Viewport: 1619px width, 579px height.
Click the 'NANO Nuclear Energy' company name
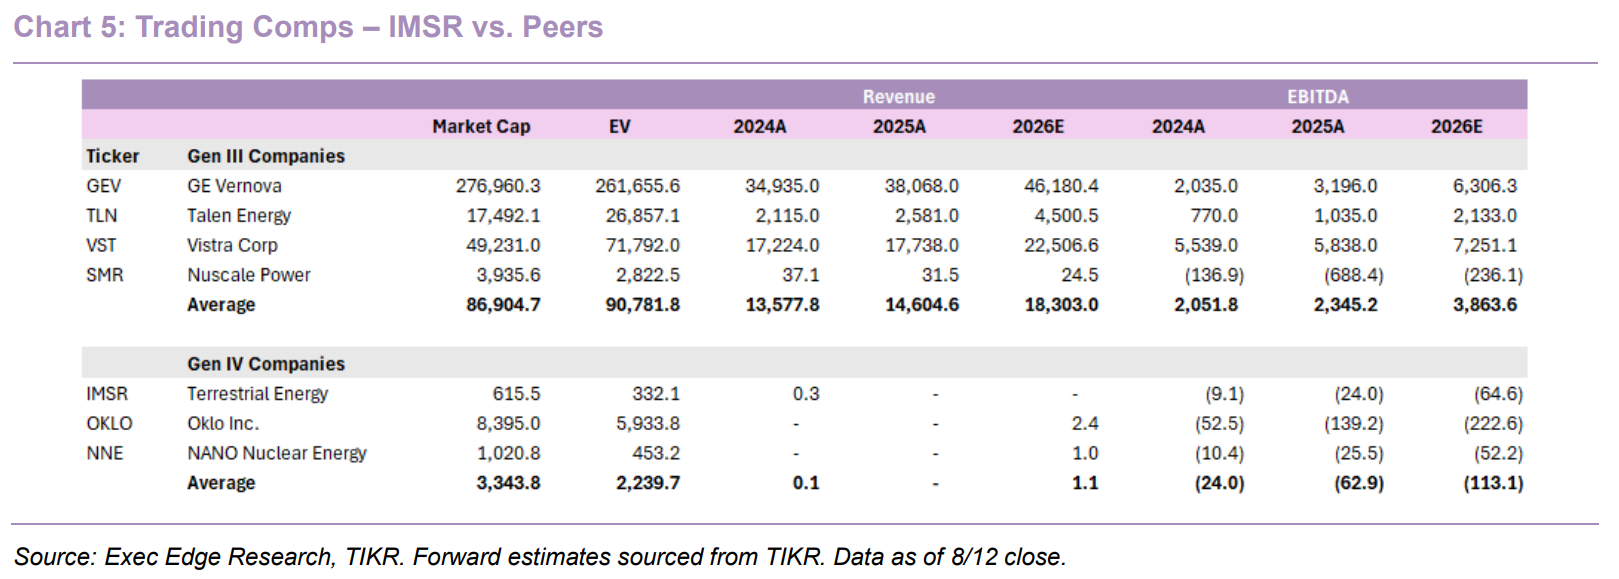(277, 453)
